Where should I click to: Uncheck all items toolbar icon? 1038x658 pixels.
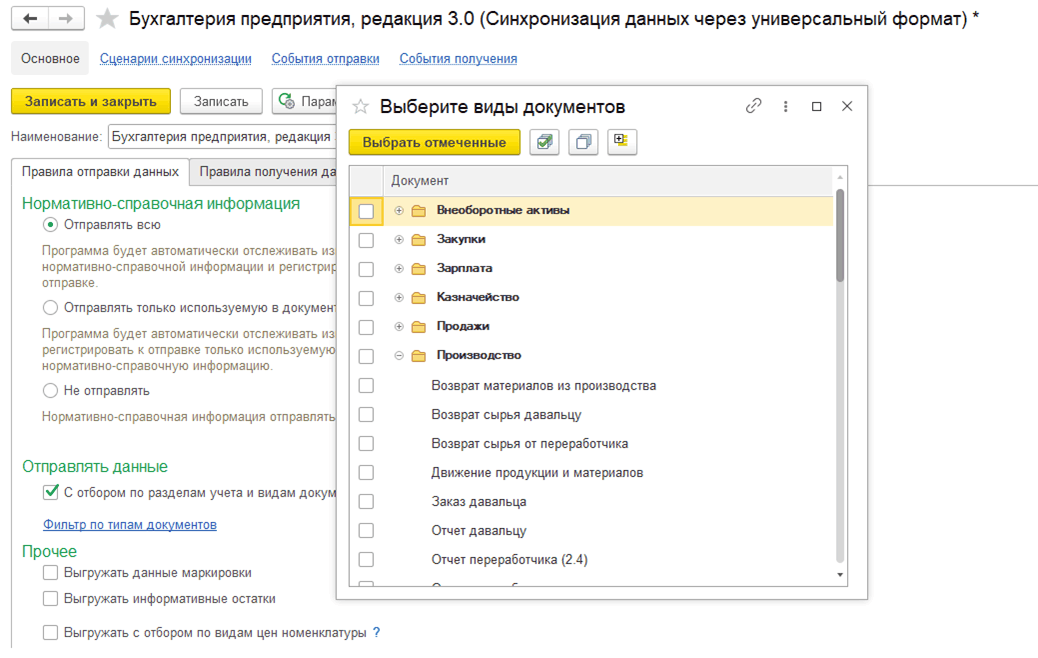pyautogui.click(x=583, y=142)
